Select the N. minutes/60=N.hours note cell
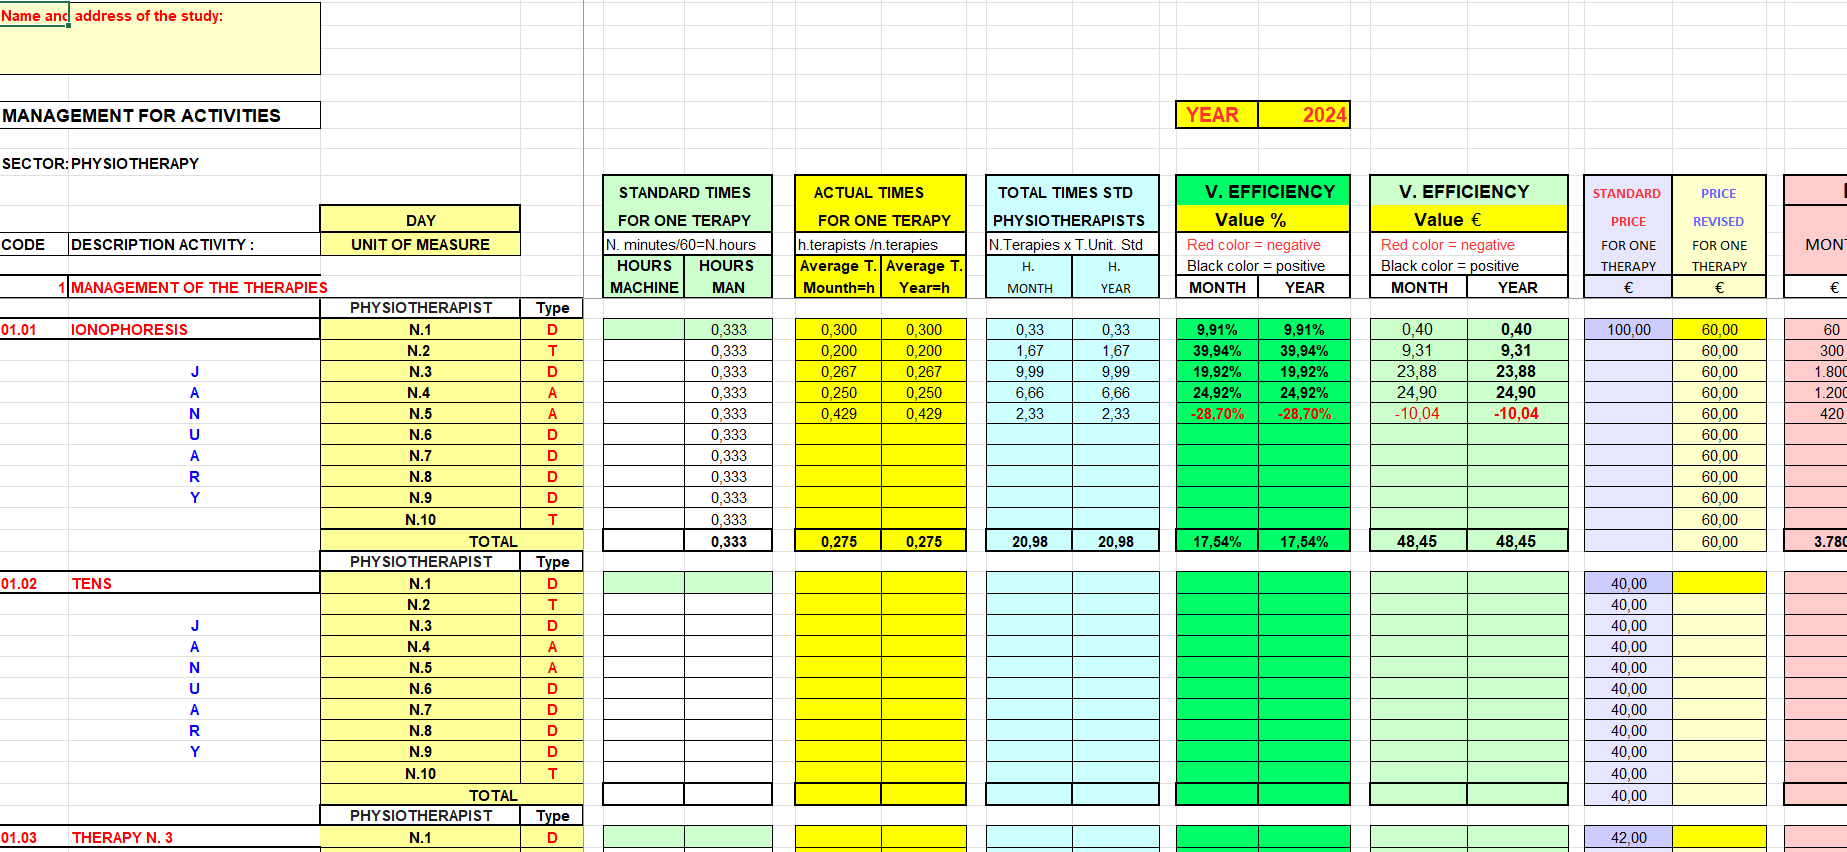Image resolution: width=1847 pixels, height=852 pixels. [x=687, y=244]
